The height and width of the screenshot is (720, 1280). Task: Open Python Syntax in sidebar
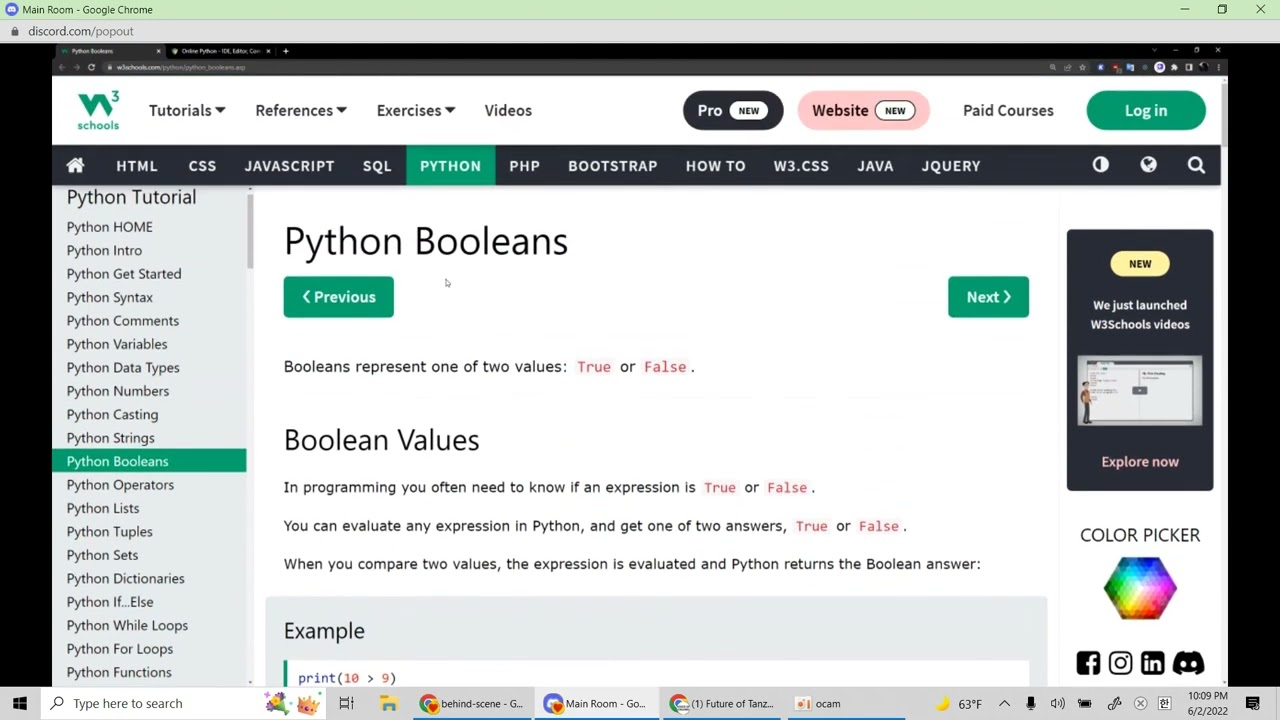pyautogui.click(x=110, y=297)
